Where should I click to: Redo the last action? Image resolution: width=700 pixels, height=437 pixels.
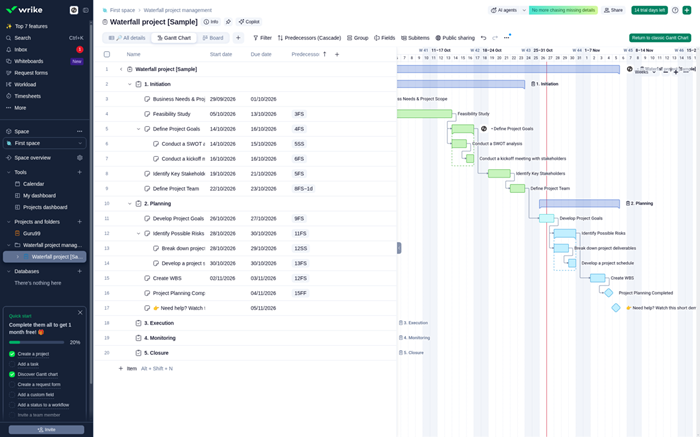coord(495,38)
